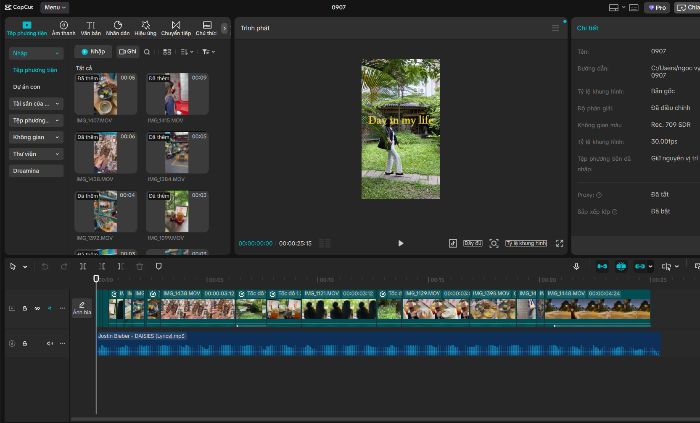Viewport: 700px width, 423px height.
Task: Toggle clip linkage
Action: point(640,266)
